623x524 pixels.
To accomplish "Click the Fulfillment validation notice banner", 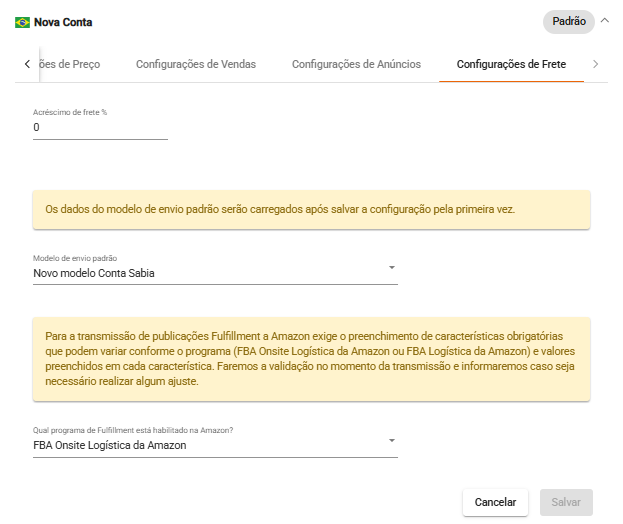I will pos(311,360).
